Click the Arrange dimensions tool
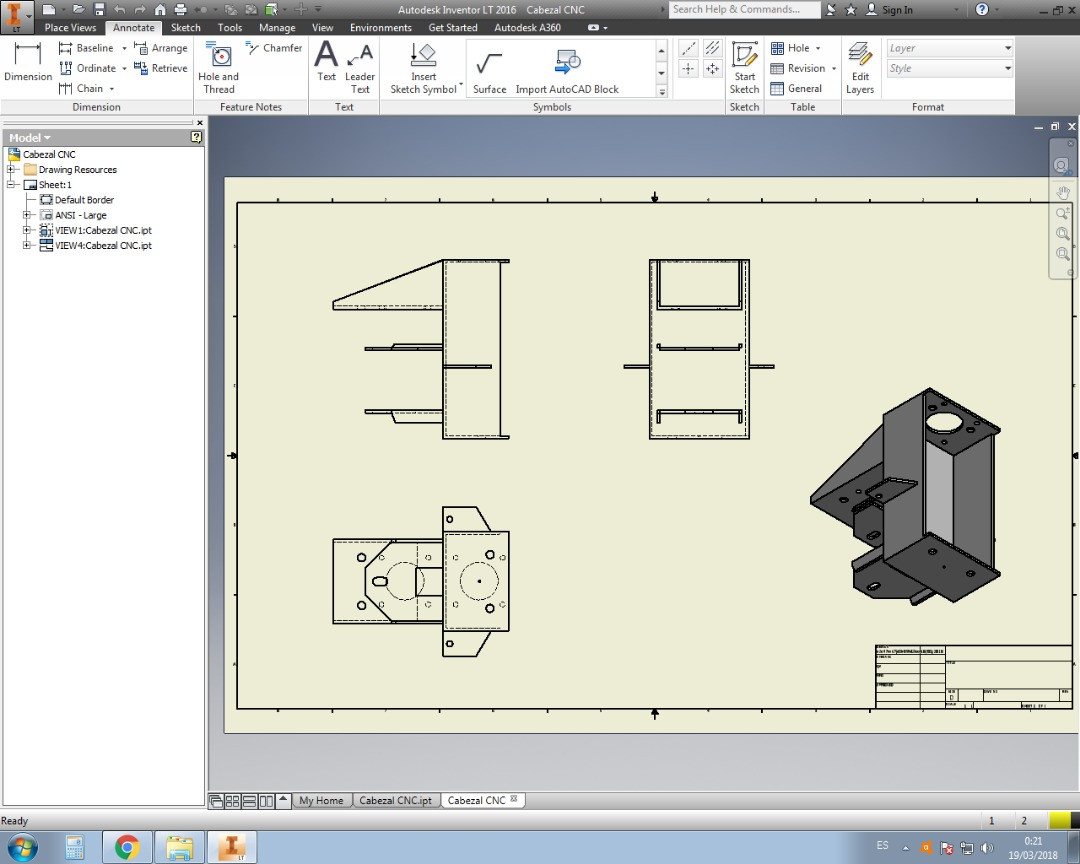Viewport: 1080px width, 864px height. click(x=160, y=48)
